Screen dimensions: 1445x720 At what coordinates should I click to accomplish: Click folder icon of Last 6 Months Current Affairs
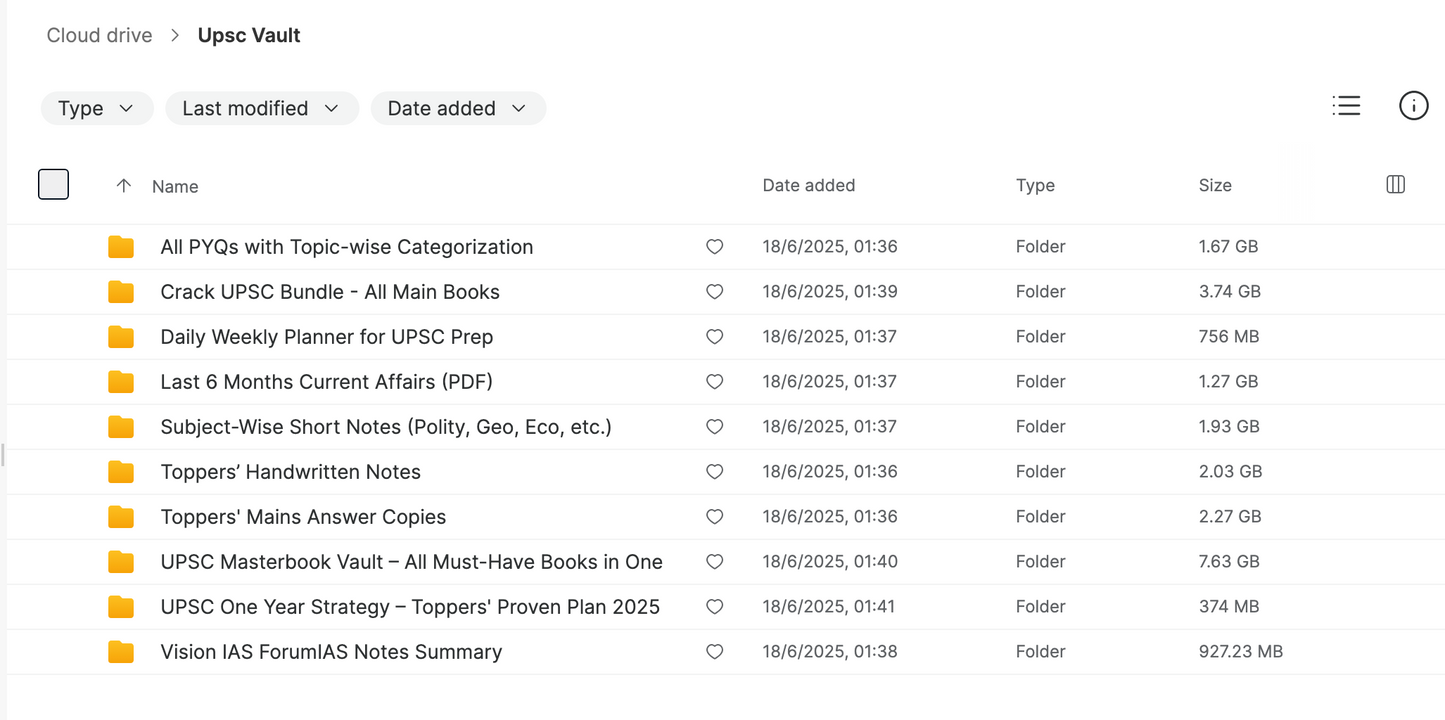pos(121,382)
